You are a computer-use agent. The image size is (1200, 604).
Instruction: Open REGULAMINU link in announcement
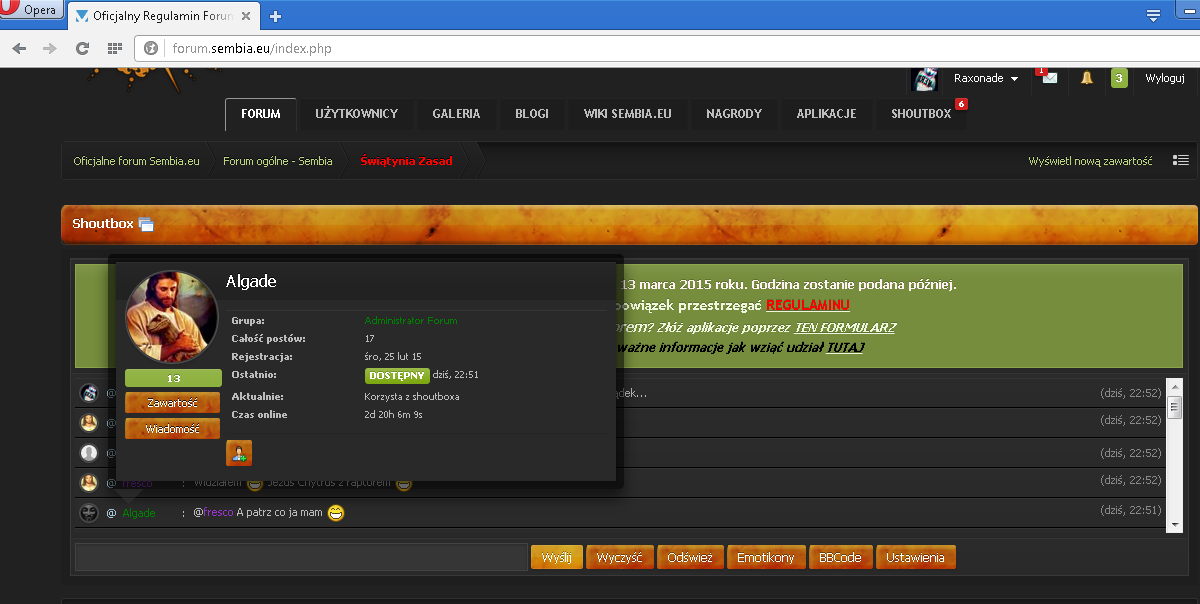click(x=808, y=305)
